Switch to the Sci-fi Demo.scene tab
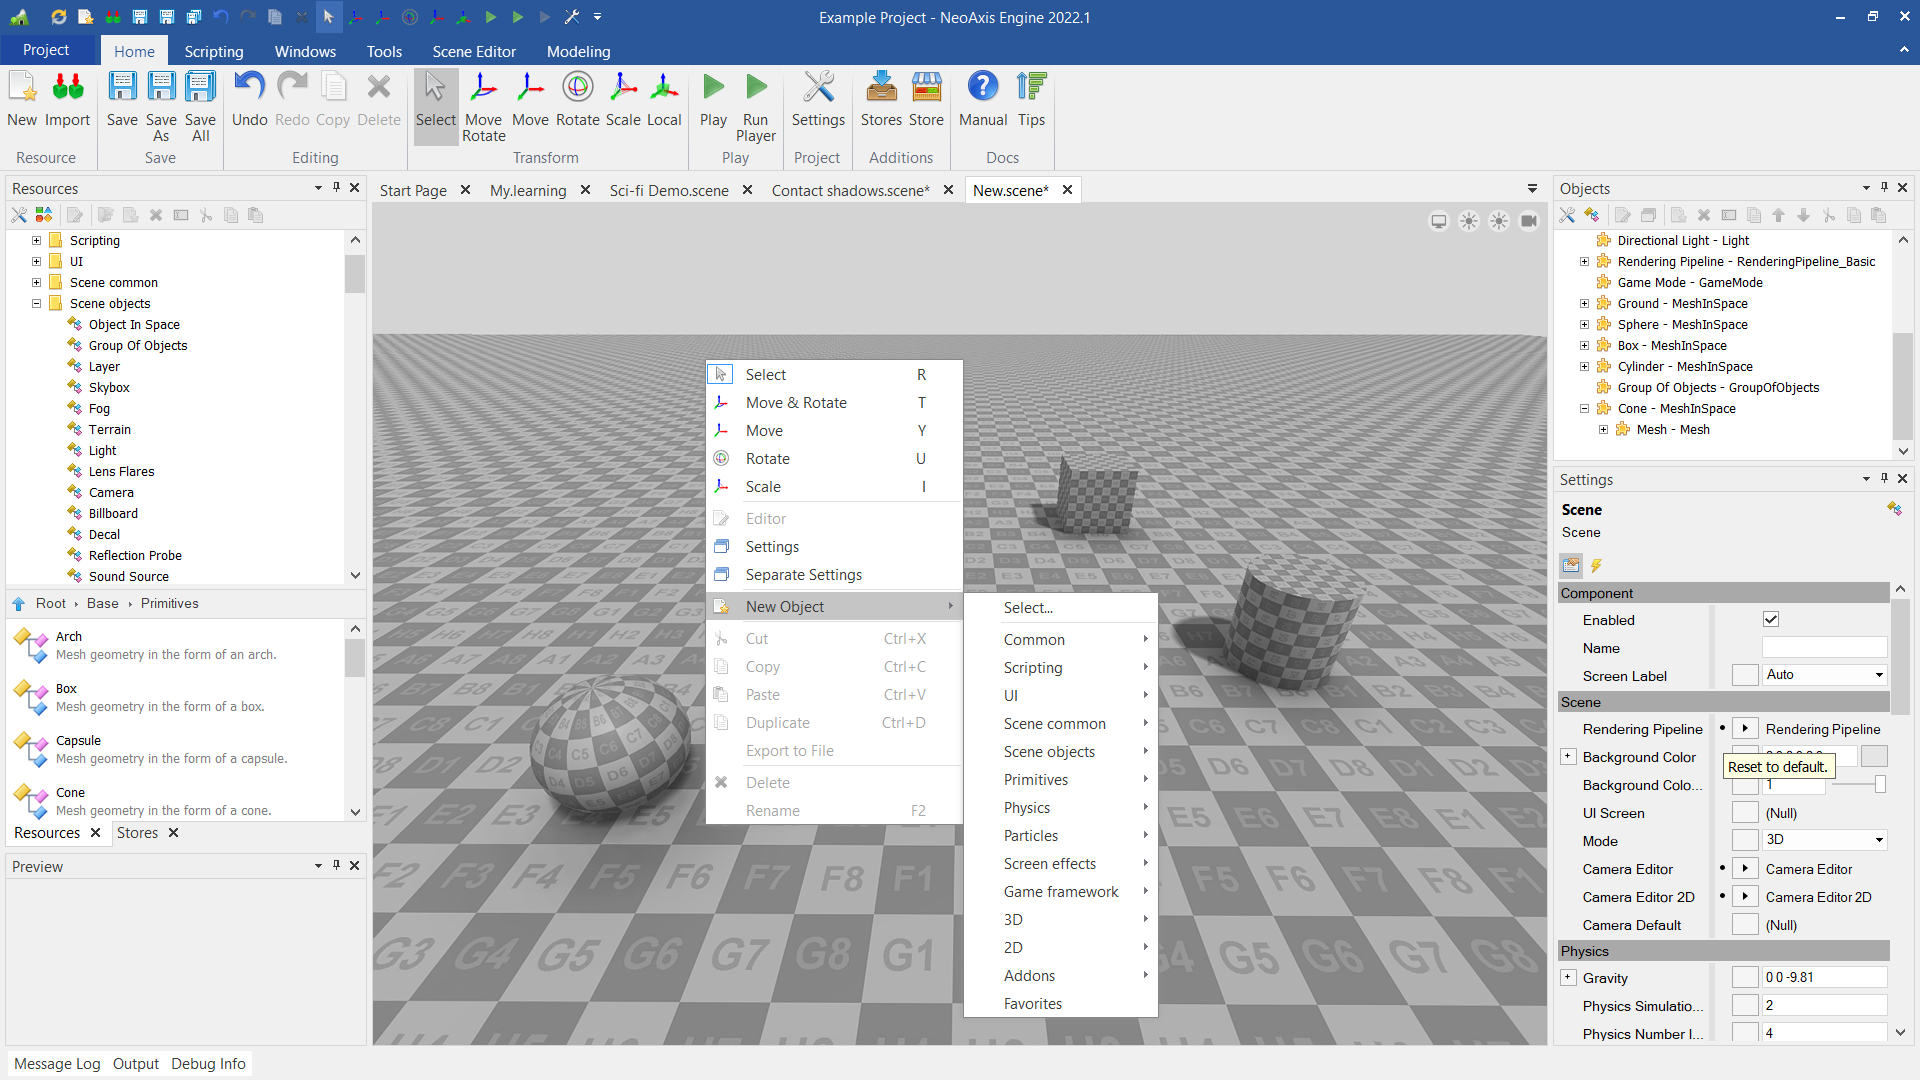Image resolution: width=1920 pixels, height=1080 pixels. coord(669,190)
